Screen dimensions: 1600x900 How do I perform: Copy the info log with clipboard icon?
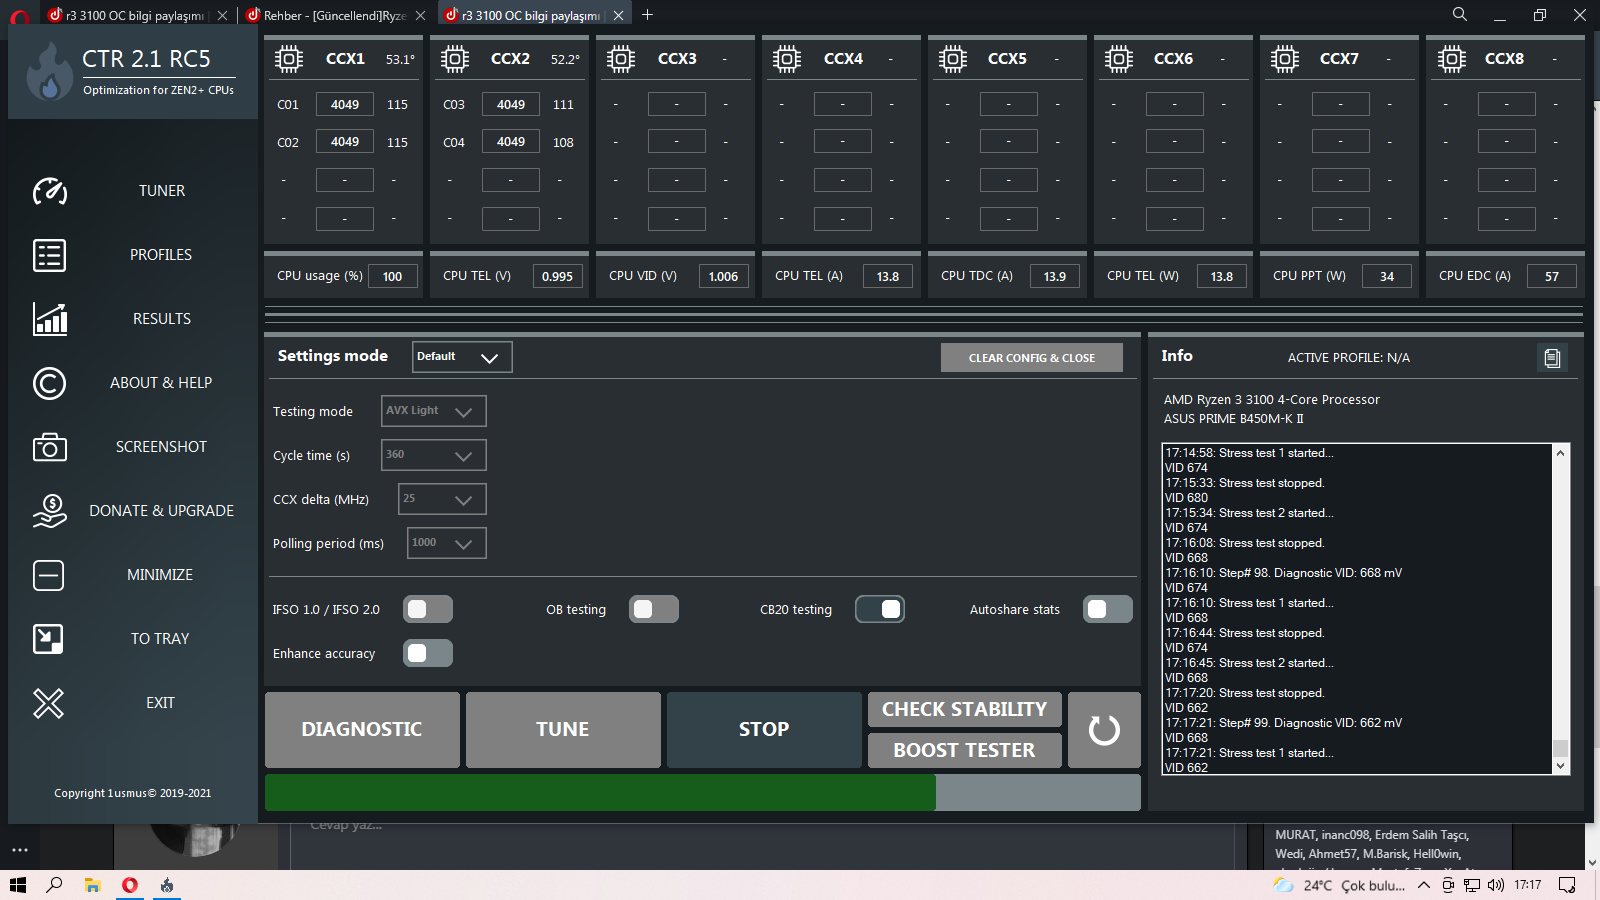(x=1552, y=358)
